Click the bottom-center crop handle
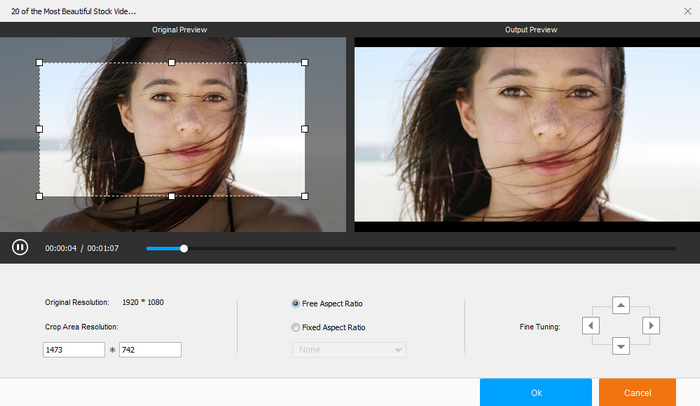The image size is (700, 406). (x=172, y=196)
